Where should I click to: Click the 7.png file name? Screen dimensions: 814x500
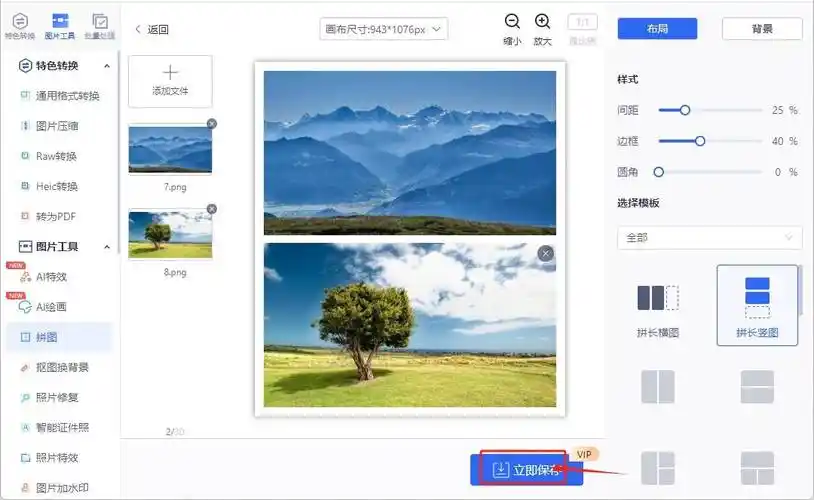coord(175,187)
